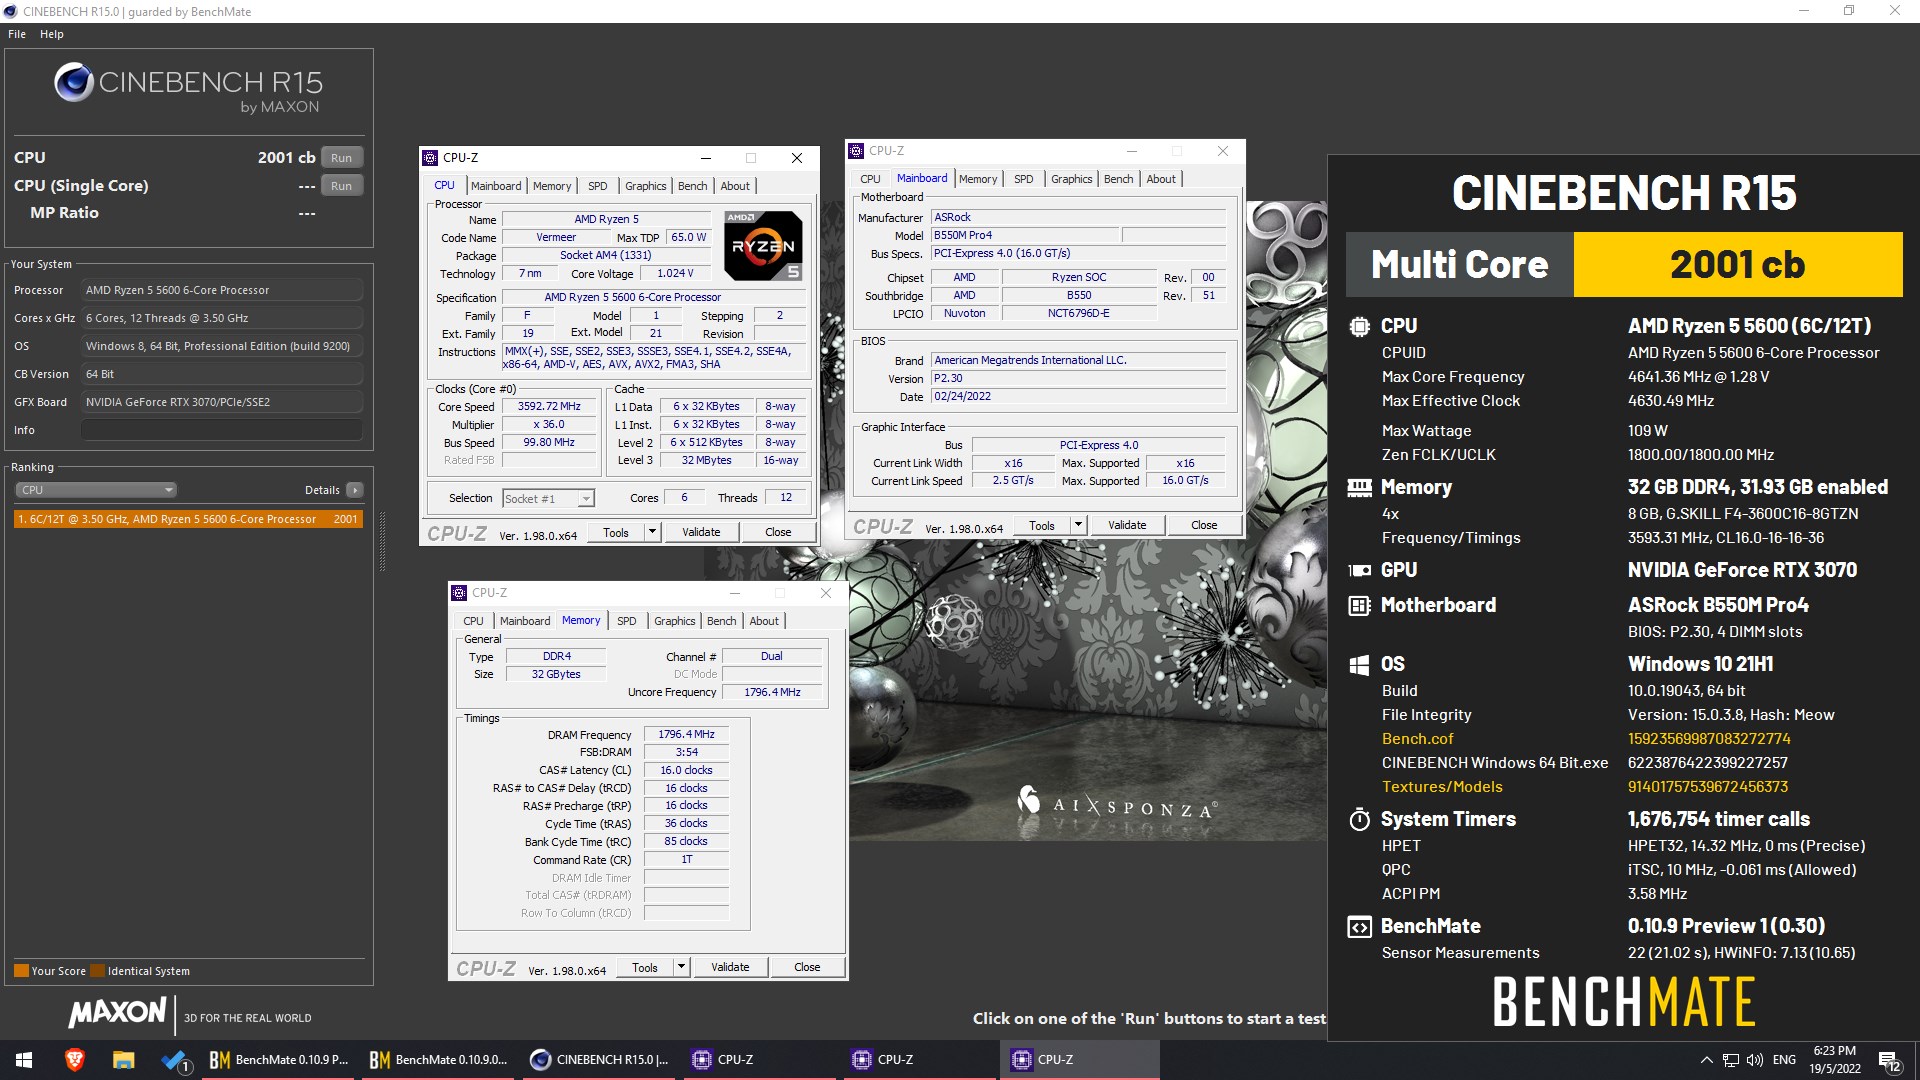This screenshot has height=1080, width=1920.
Task: Click Tools button in CPU tab CPU-Z window
Action: pos(616,532)
